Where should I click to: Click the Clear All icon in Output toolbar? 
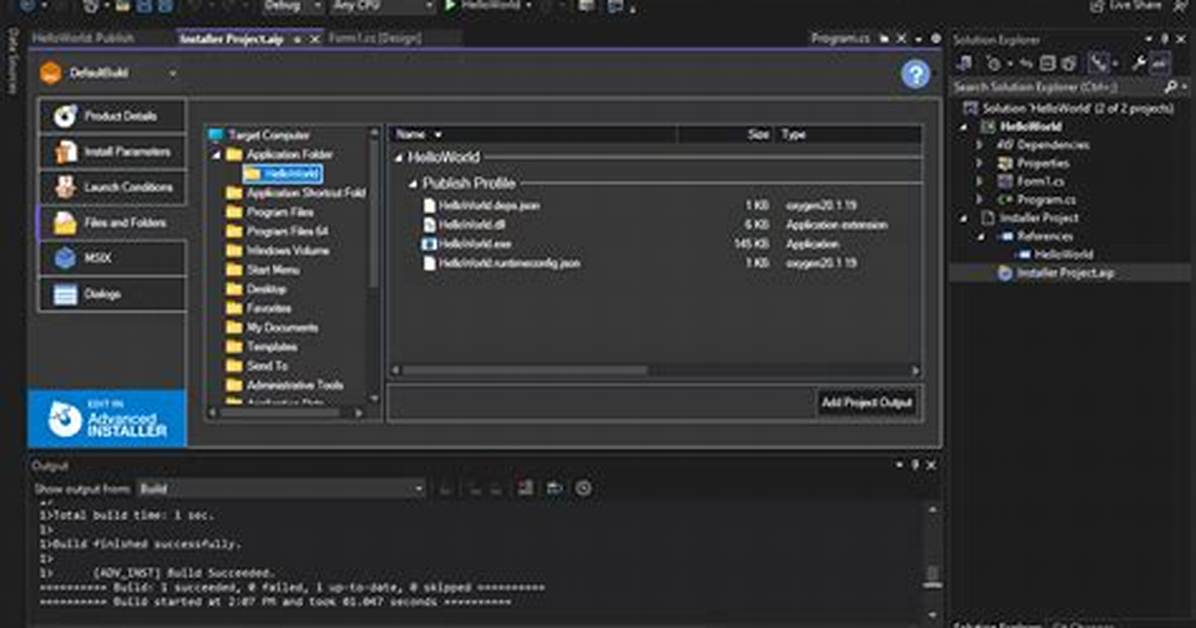coord(526,488)
